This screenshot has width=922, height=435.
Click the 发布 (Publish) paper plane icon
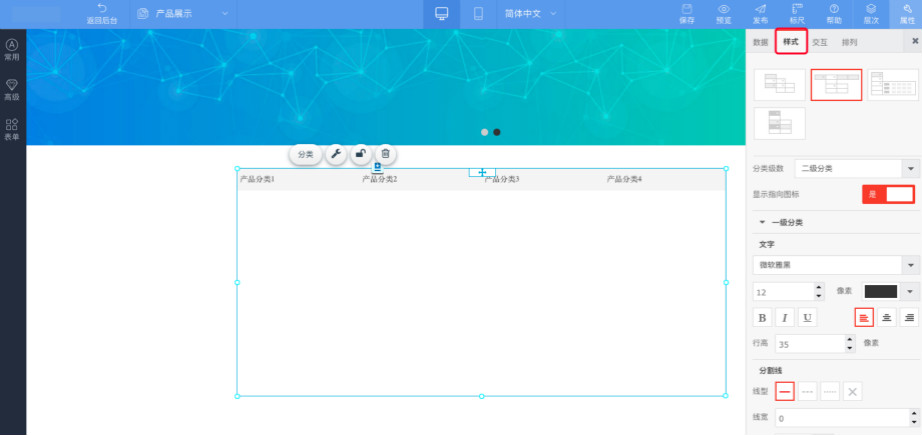(760, 13)
